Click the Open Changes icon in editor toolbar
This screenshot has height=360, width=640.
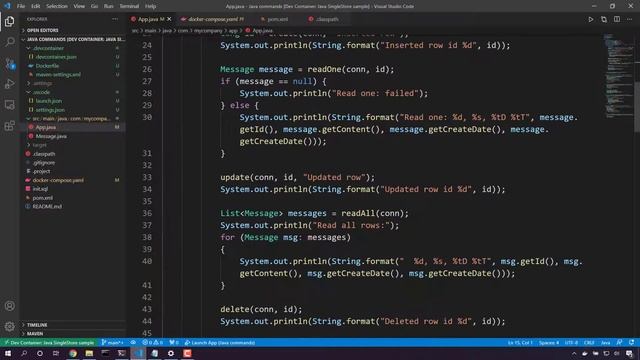tap(604, 19)
